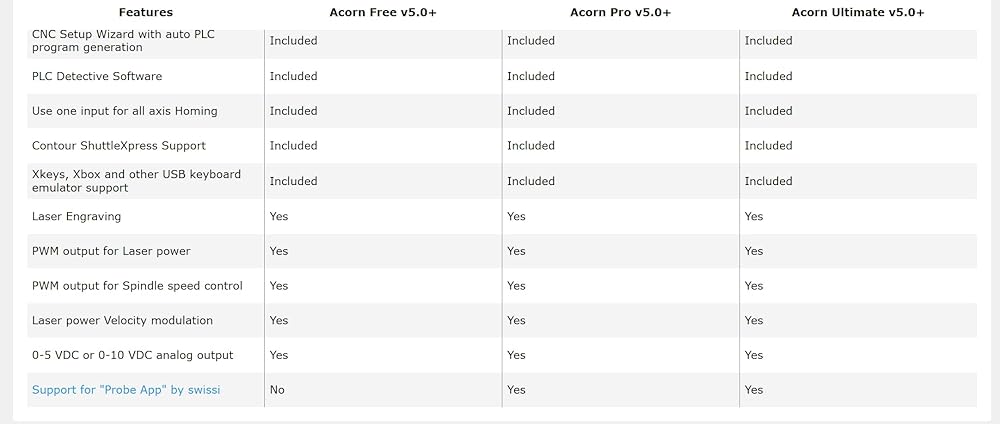This screenshot has width=1000, height=424.
Task: Select Acorn Pro's "Yes" cell for Probe App support
Action: tap(516, 390)
